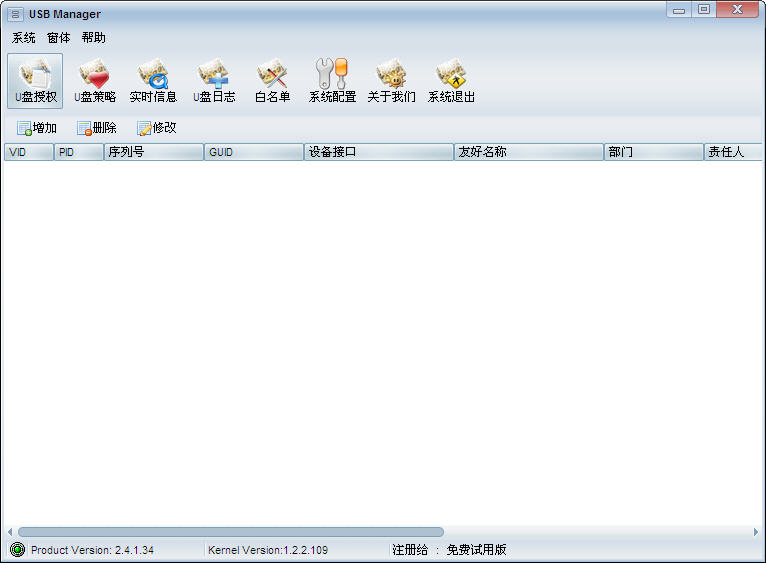The image size is (766, 563).
Task: Open the 系统 menu
Action: point(24,38)
